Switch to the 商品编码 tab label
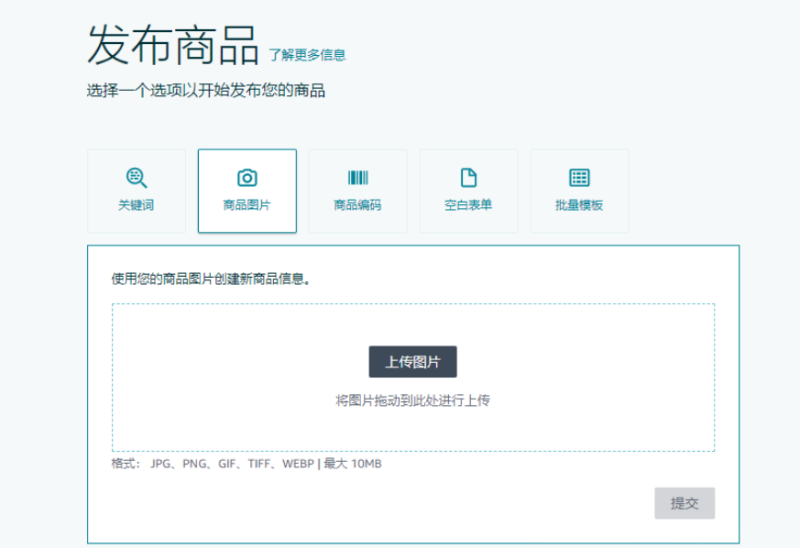The height and width of the screenshot is (548, 800). [358, 205]
